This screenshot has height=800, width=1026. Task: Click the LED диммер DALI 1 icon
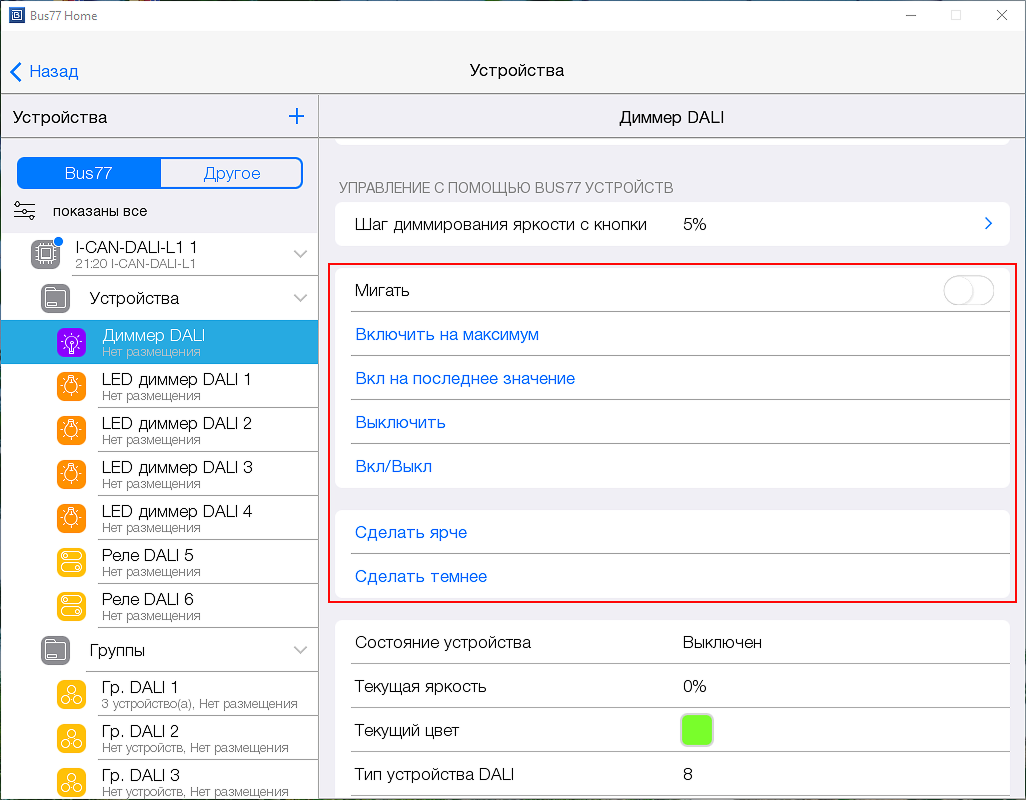(x=71, y=386)
